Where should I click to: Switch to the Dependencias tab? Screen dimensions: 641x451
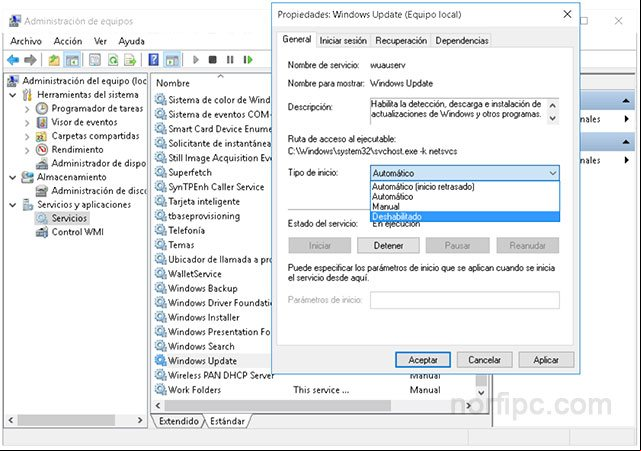(x=462, y=40)
